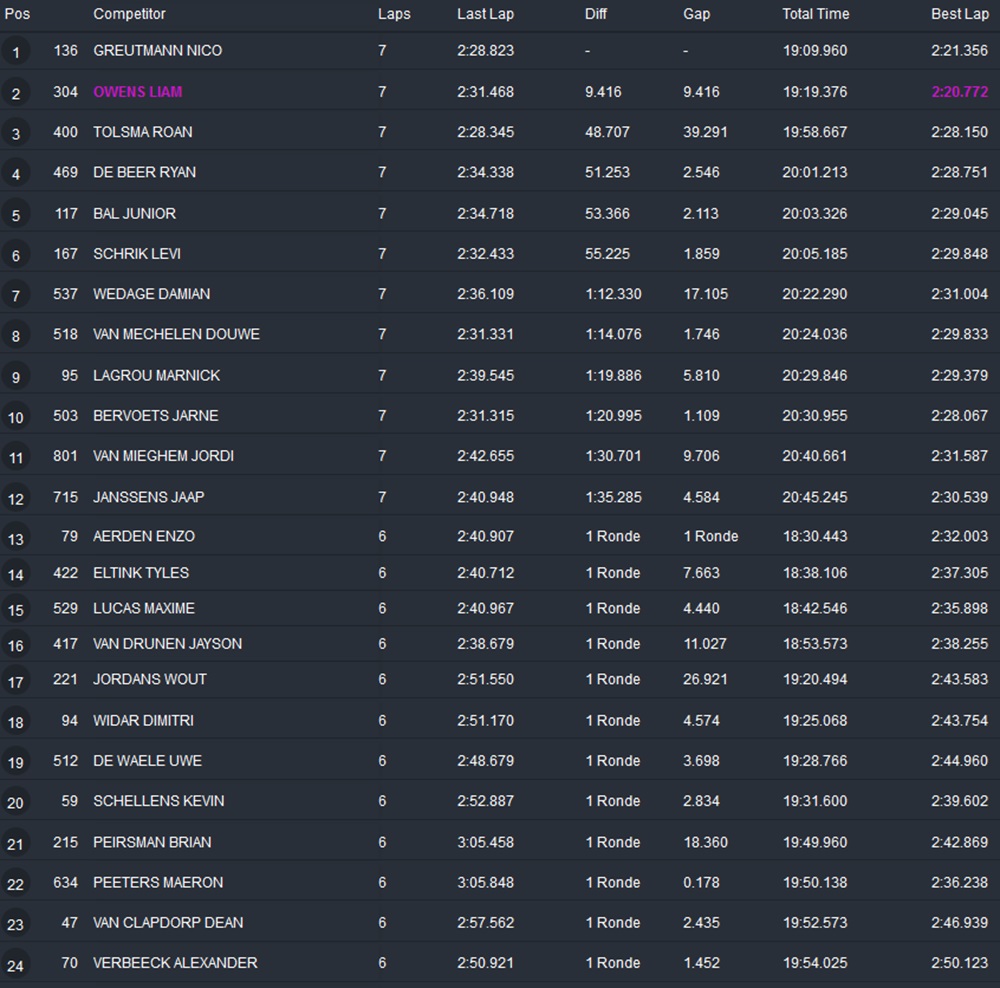Select the VERBEECK ALEXANDER name
Image resolution: width=1000 pixels, height=988 pixels.
tap(175, 962)
